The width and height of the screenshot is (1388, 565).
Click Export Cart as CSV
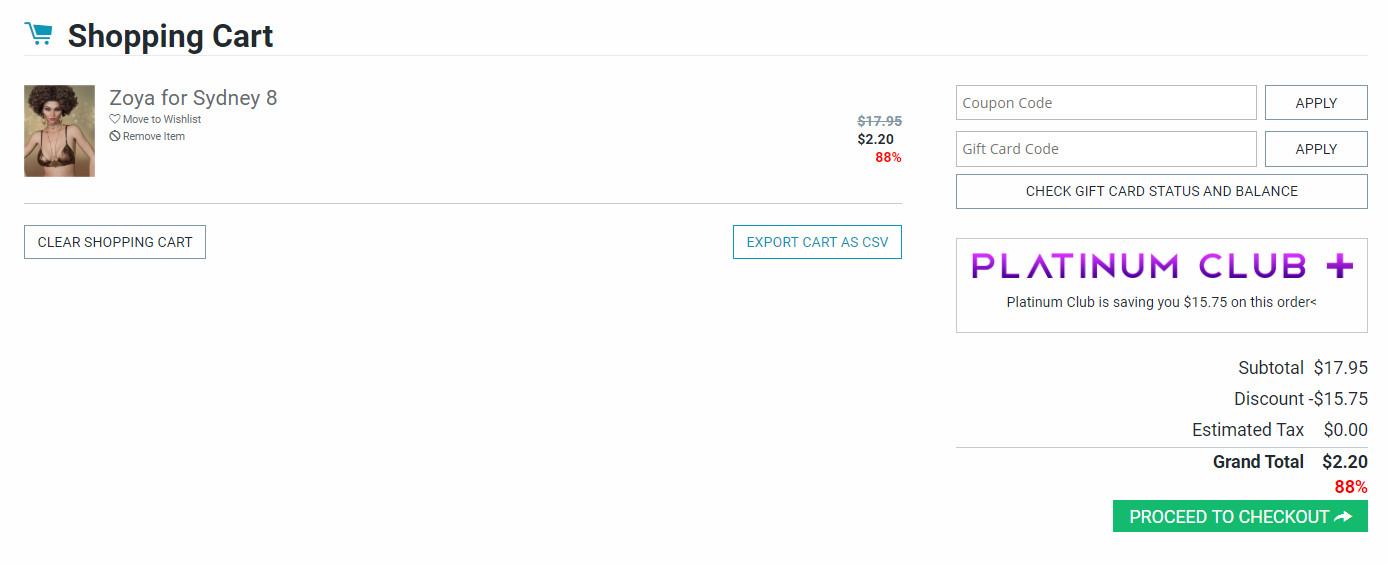click(817, 242)
